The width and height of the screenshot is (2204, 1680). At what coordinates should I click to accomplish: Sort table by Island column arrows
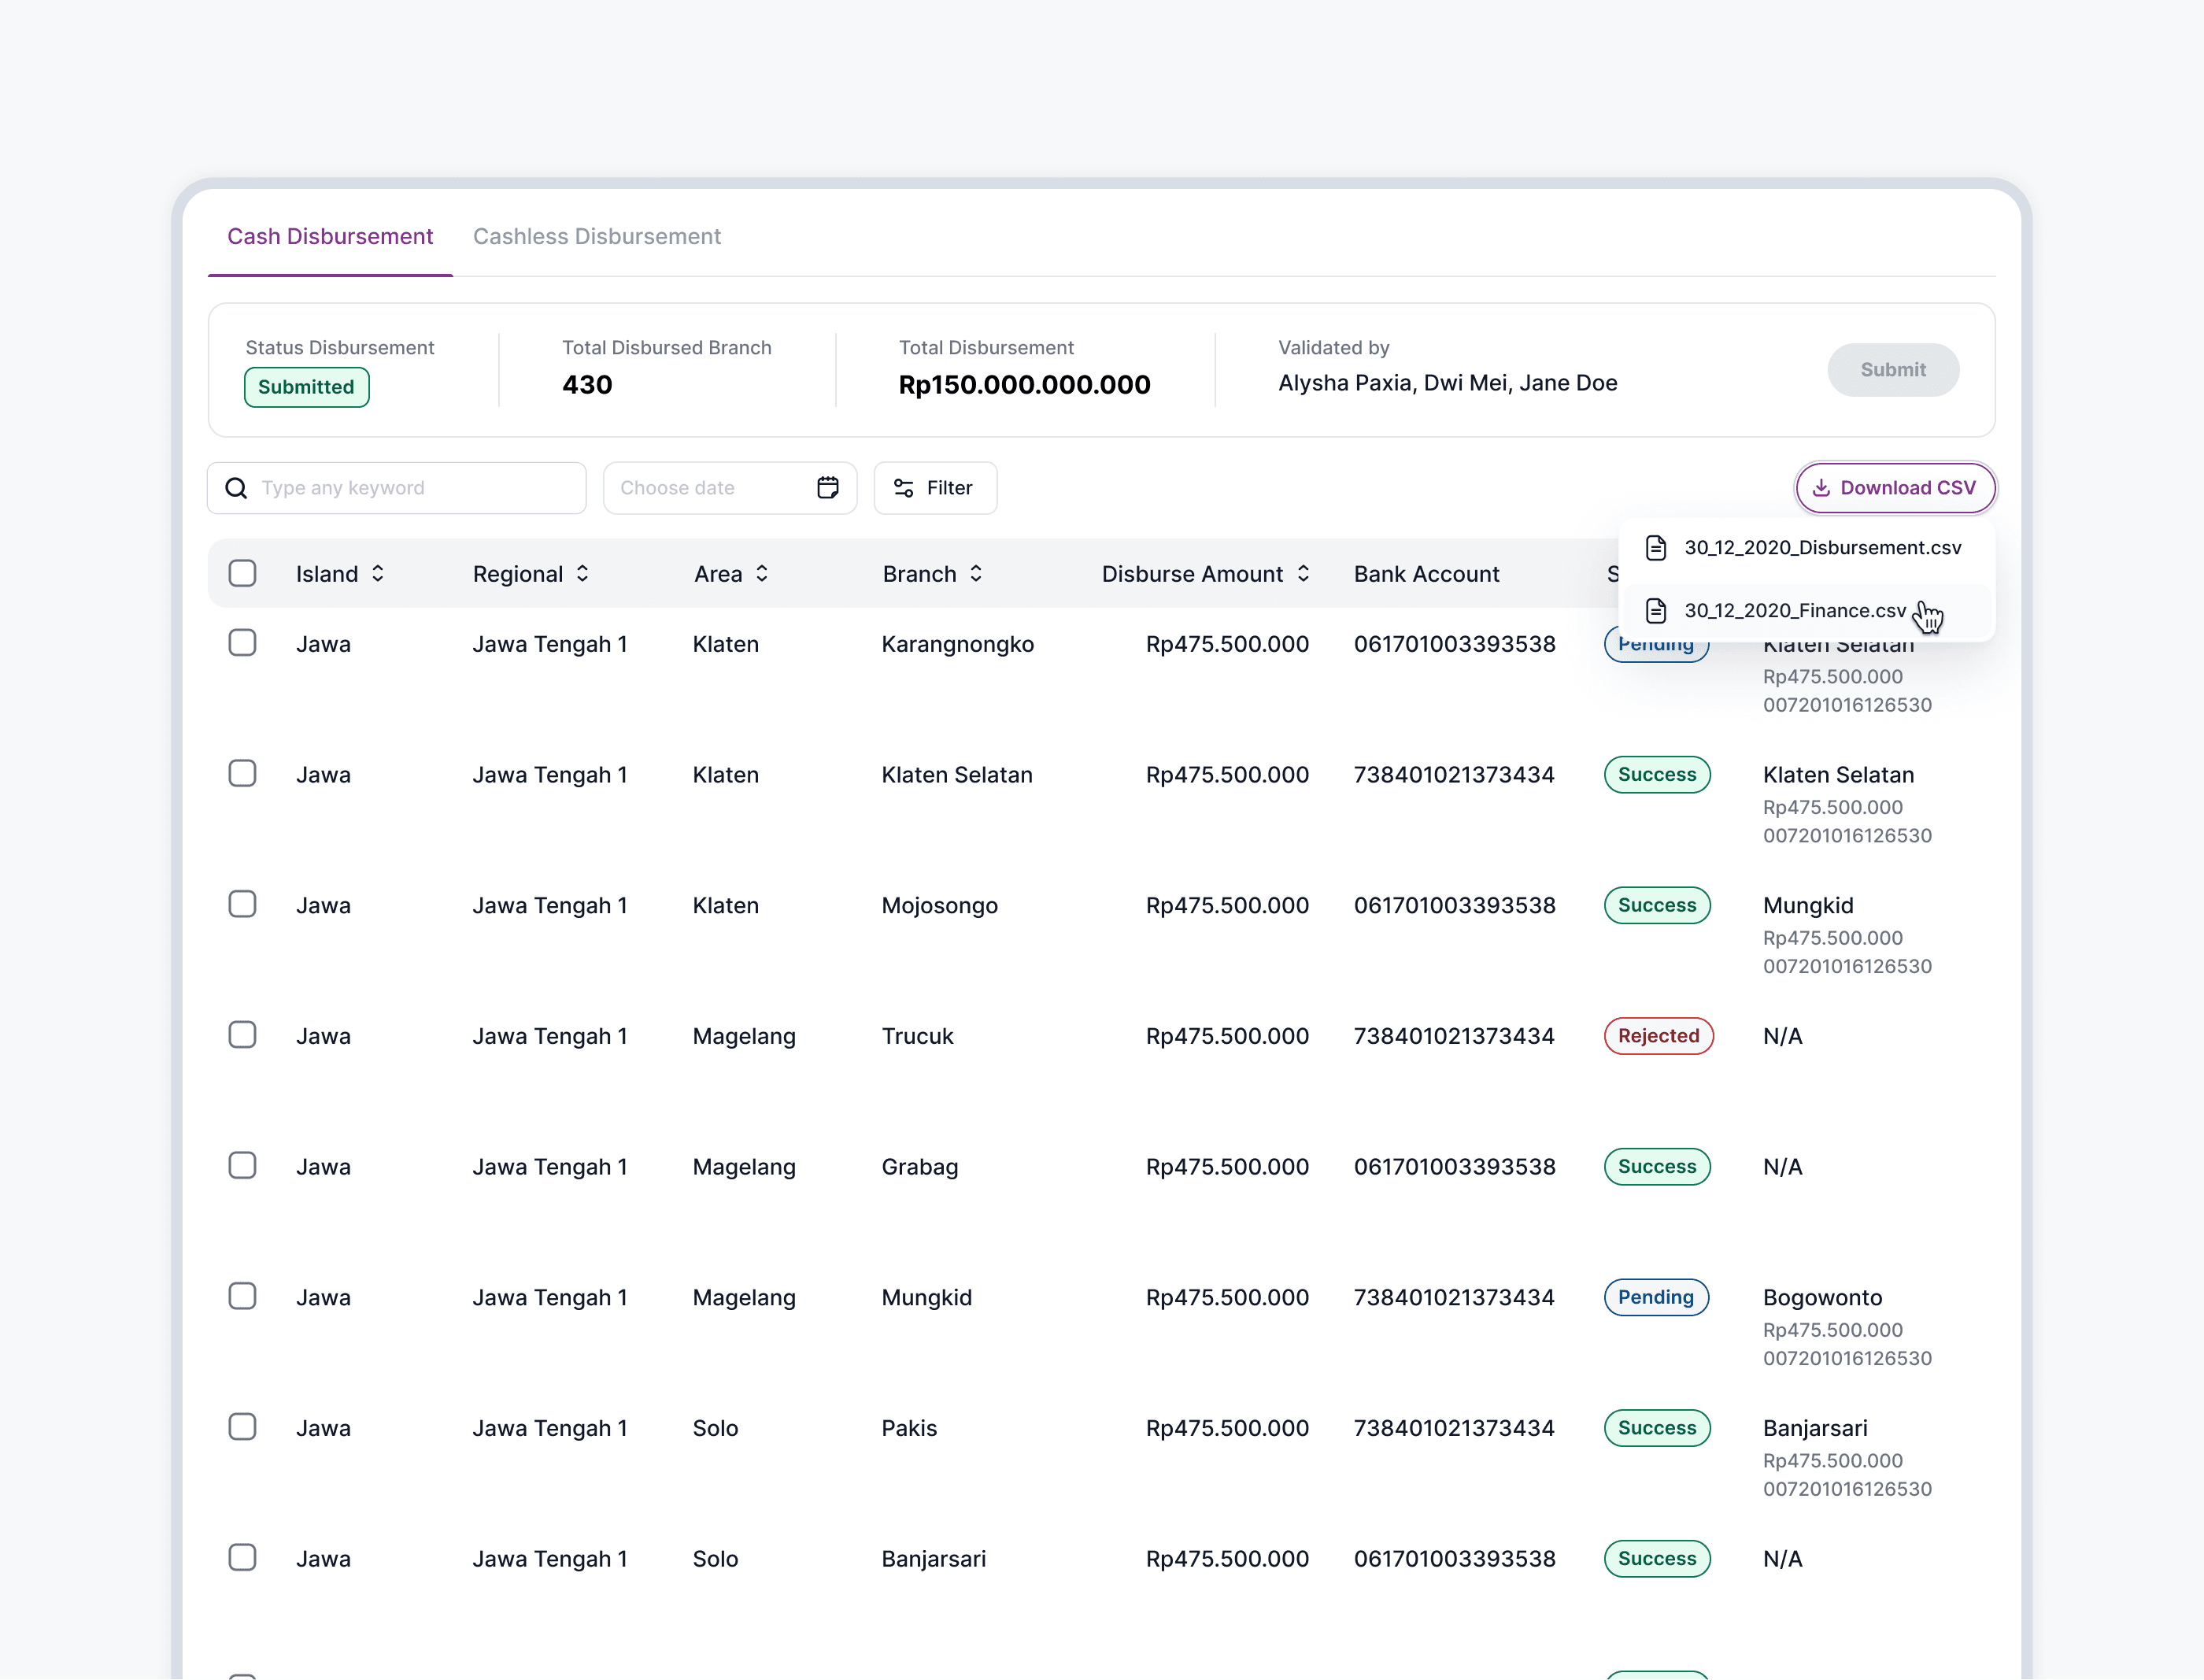[378, 574]
